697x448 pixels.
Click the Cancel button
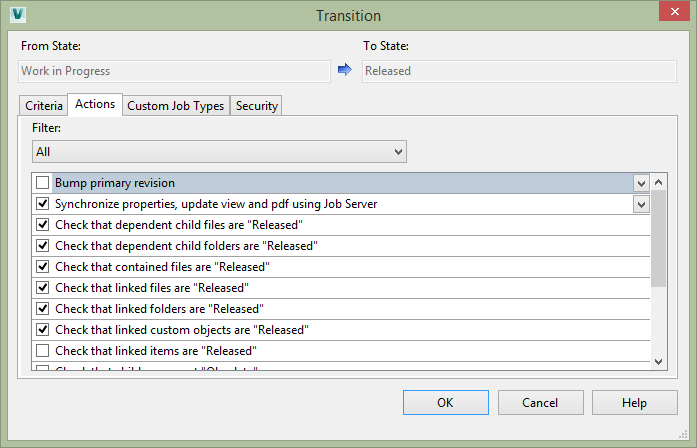pos(540,402)
